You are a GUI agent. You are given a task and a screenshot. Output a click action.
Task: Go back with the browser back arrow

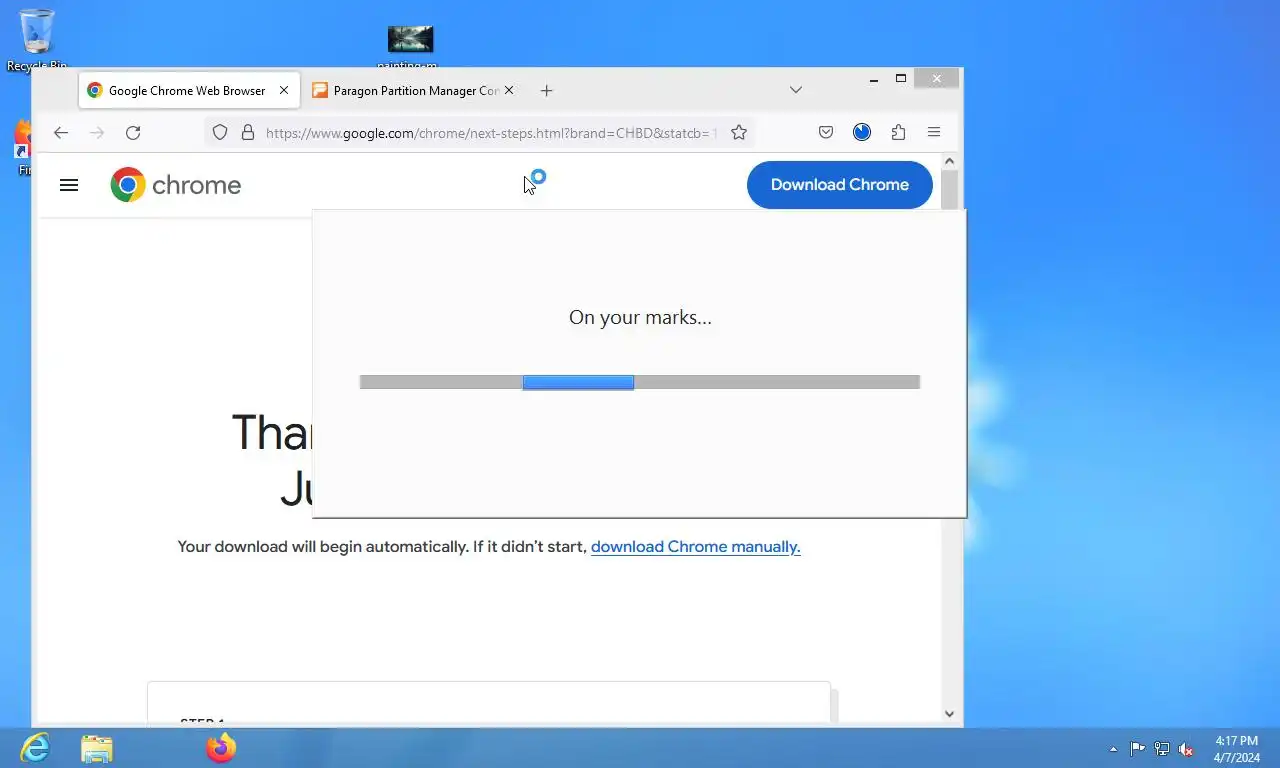(x=61, y=132)
